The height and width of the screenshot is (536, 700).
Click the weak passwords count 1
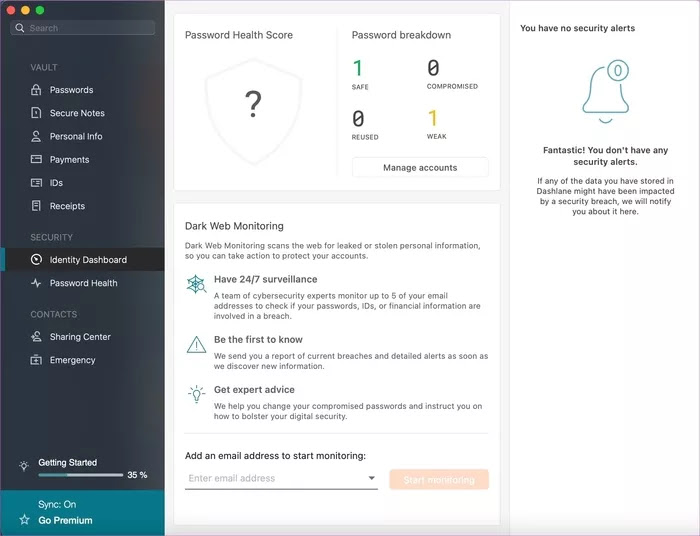click(432, 118)
